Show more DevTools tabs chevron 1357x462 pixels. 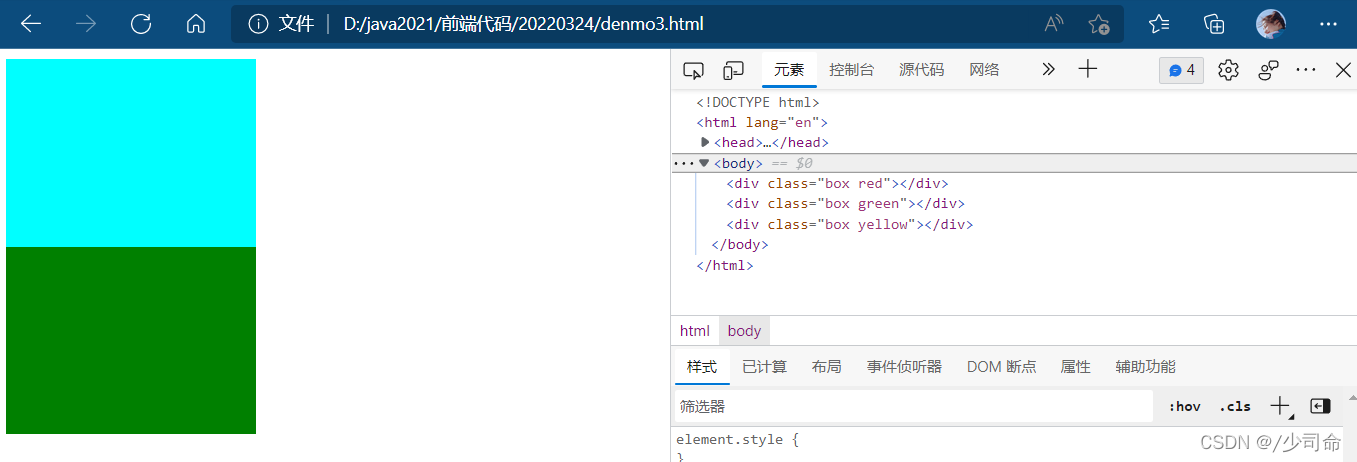[x=1048, y=70]
